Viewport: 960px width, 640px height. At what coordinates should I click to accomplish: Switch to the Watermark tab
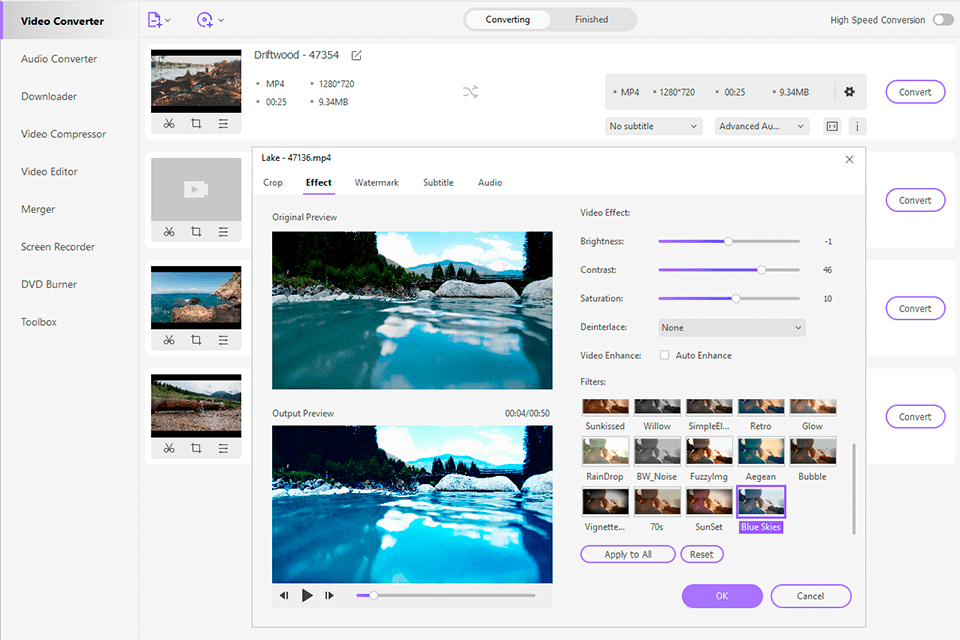point(376,183)
